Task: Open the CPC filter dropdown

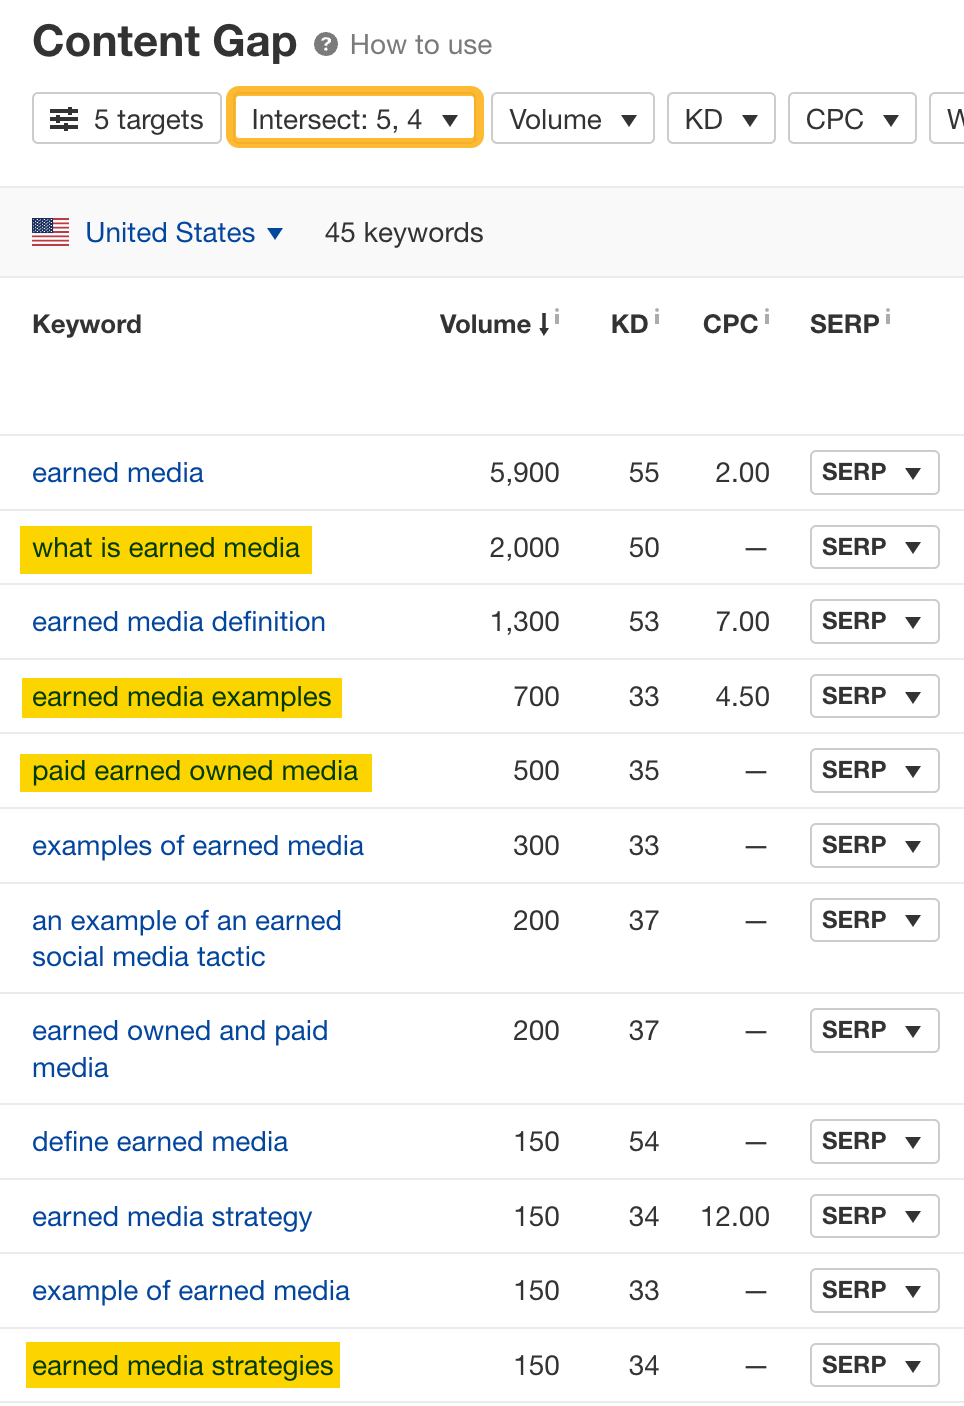Action: coord(851,118)
